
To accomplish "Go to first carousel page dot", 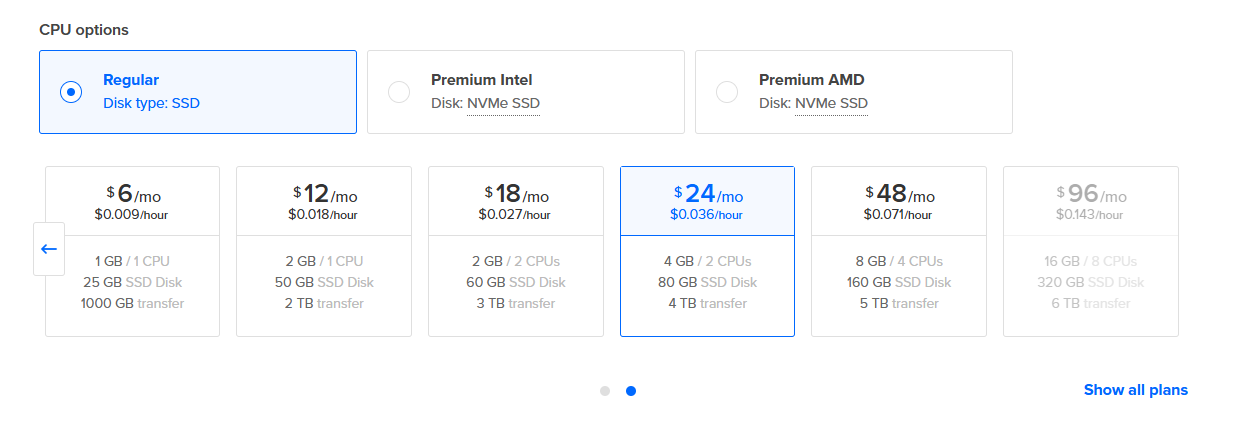I will tap(605, 391).
